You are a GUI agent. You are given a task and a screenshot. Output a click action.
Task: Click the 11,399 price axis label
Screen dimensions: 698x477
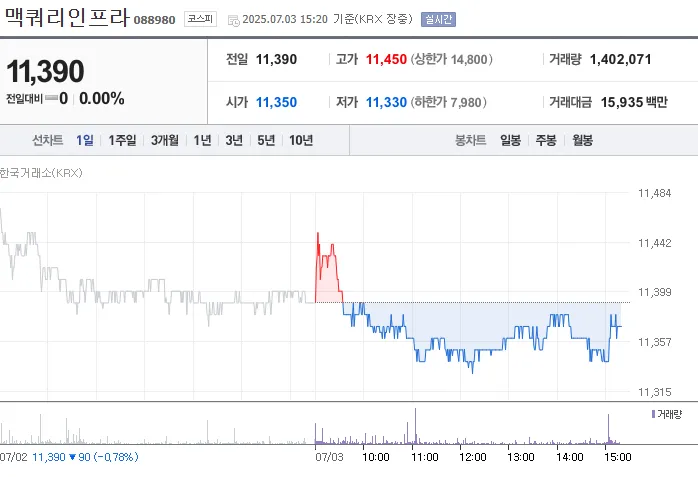pos(654,292)
